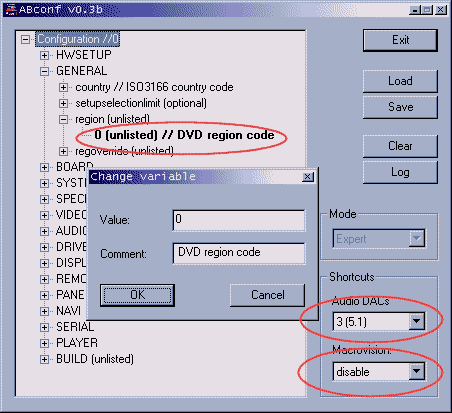Image resolution: width=452 pixels, height=413 pixels.
Task: Collapse the region (unlisted) node
Action: (63, 119)
